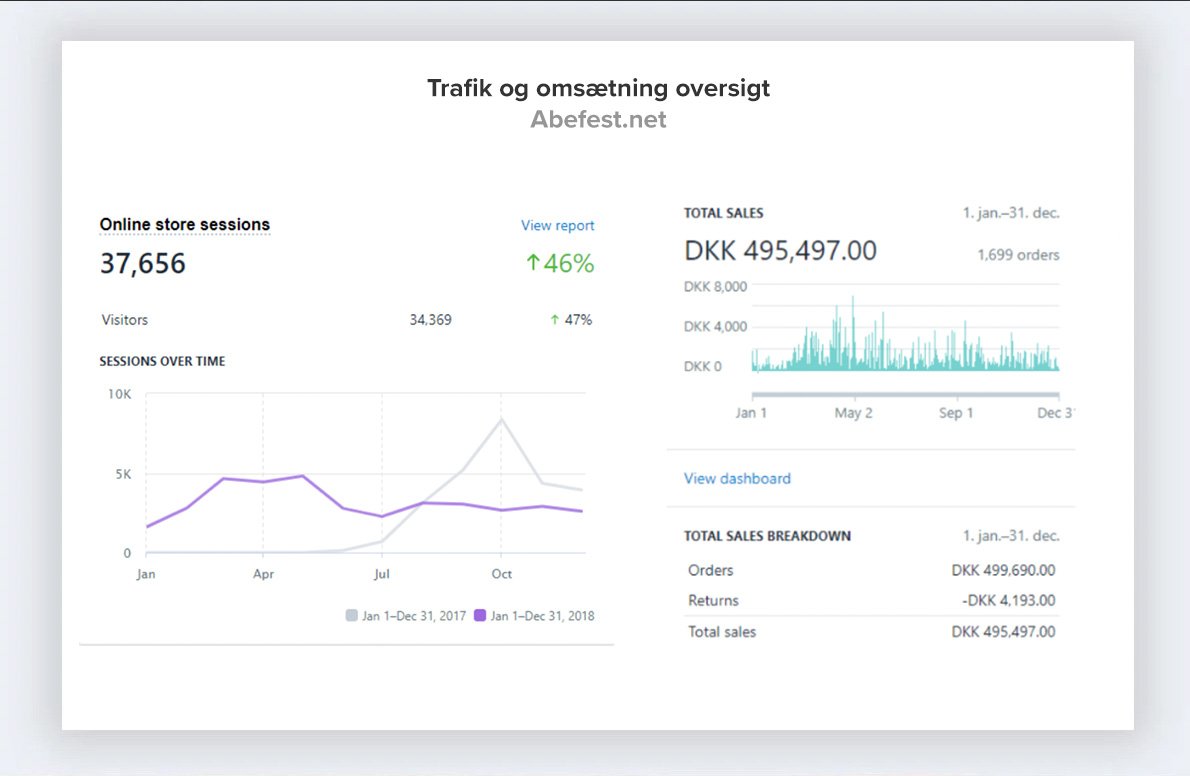Click the small green arrow beside 47%
This screenshot has height=776, width=1190.
554,320
